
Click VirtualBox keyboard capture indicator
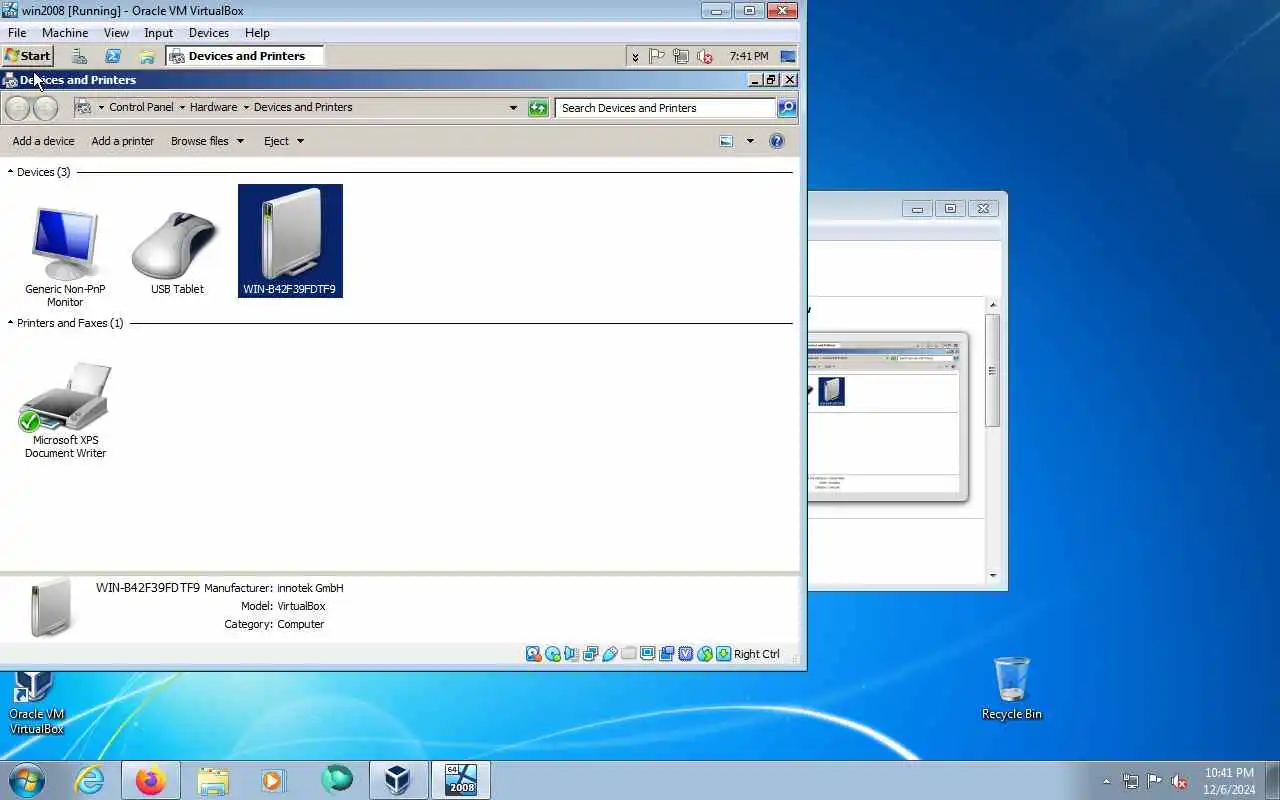pos(724,654)
